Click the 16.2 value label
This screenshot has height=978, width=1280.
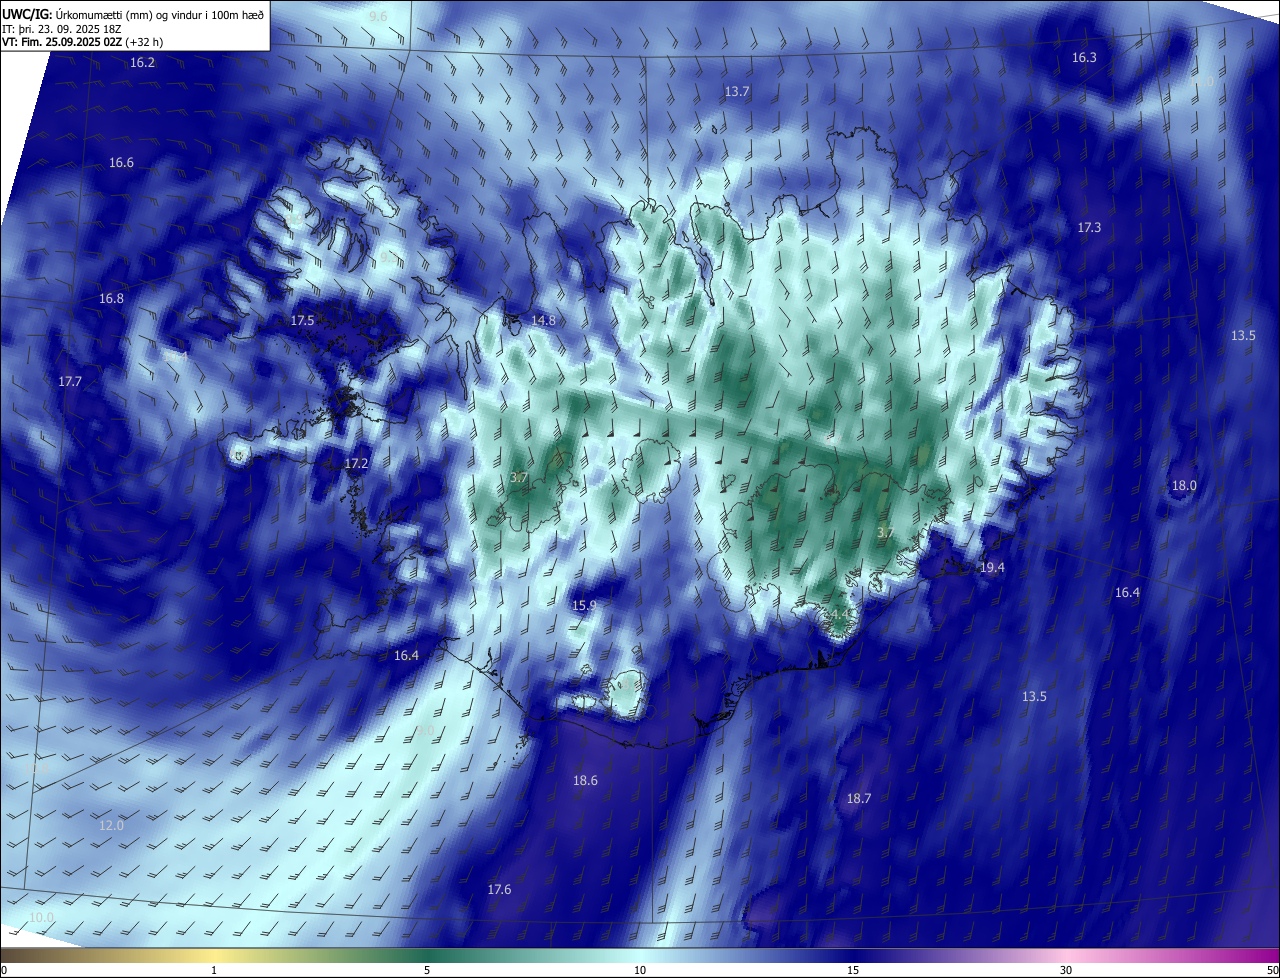coord(143,63)
